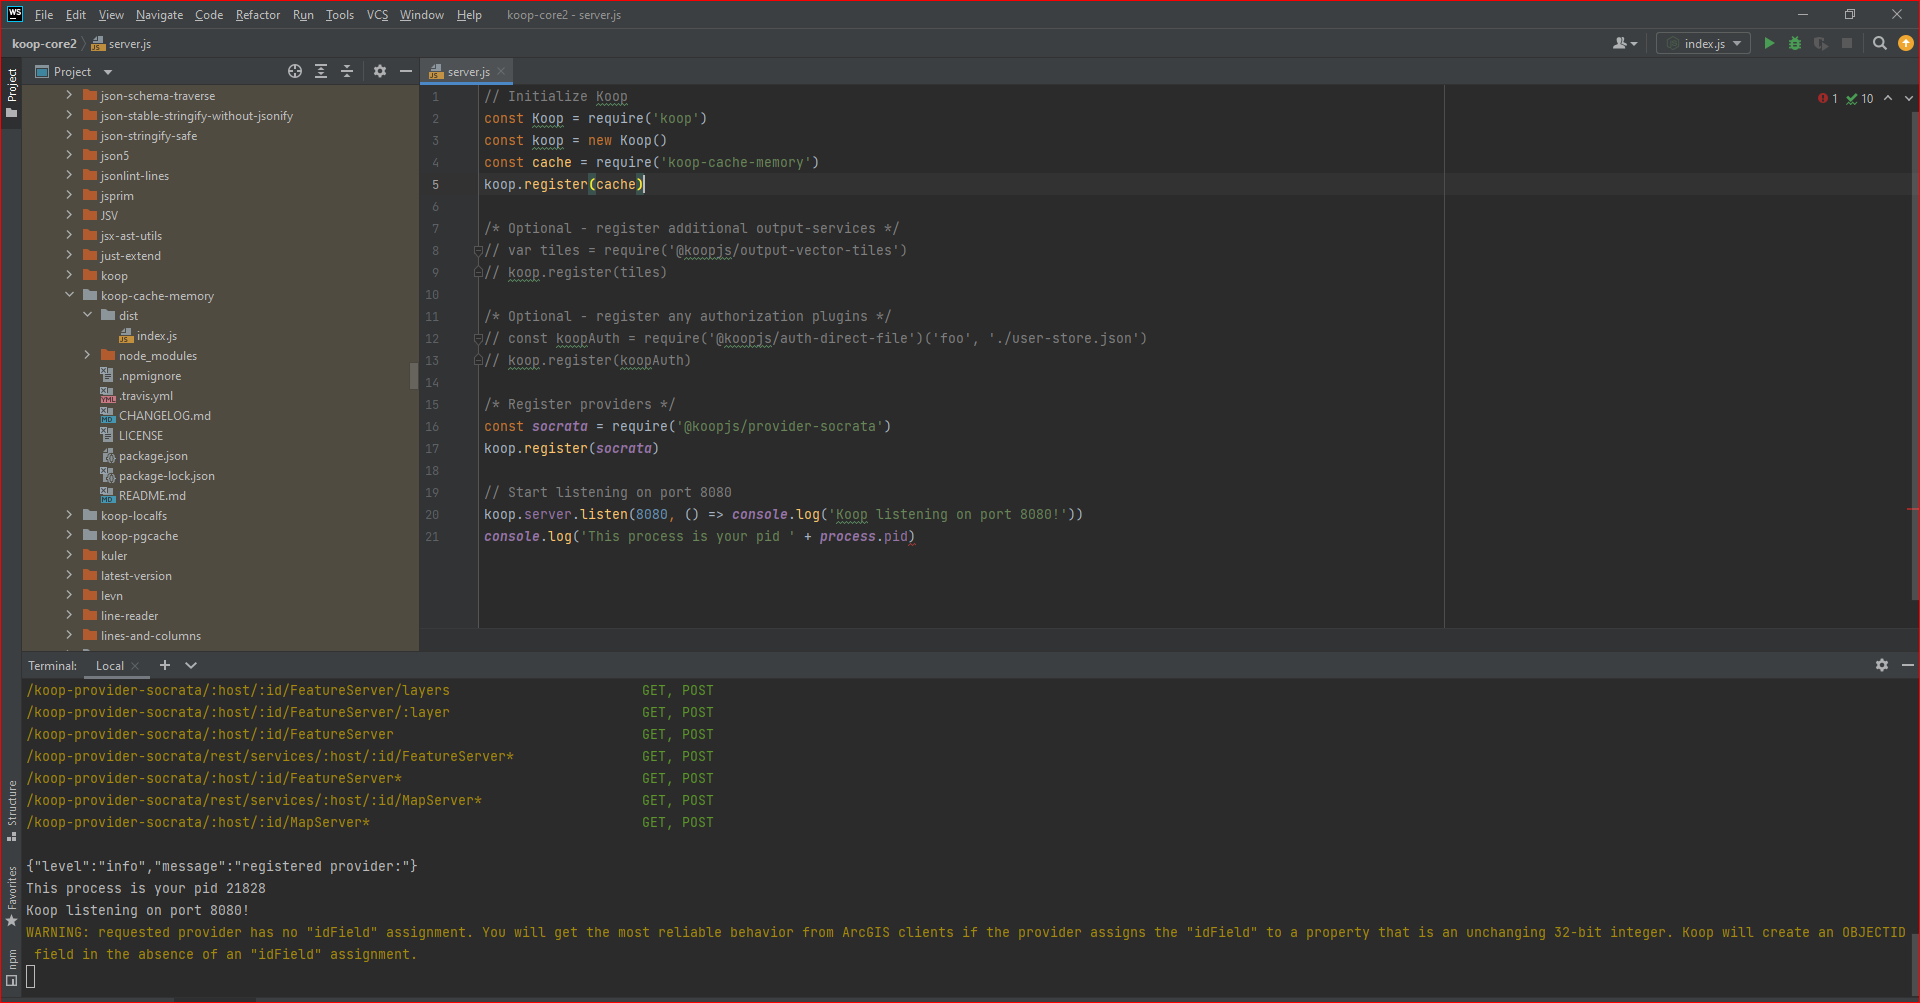The image size is (1920, 1003).
Task: Click the Project tree scrollbar thumb
Action: tap(414, 375)
